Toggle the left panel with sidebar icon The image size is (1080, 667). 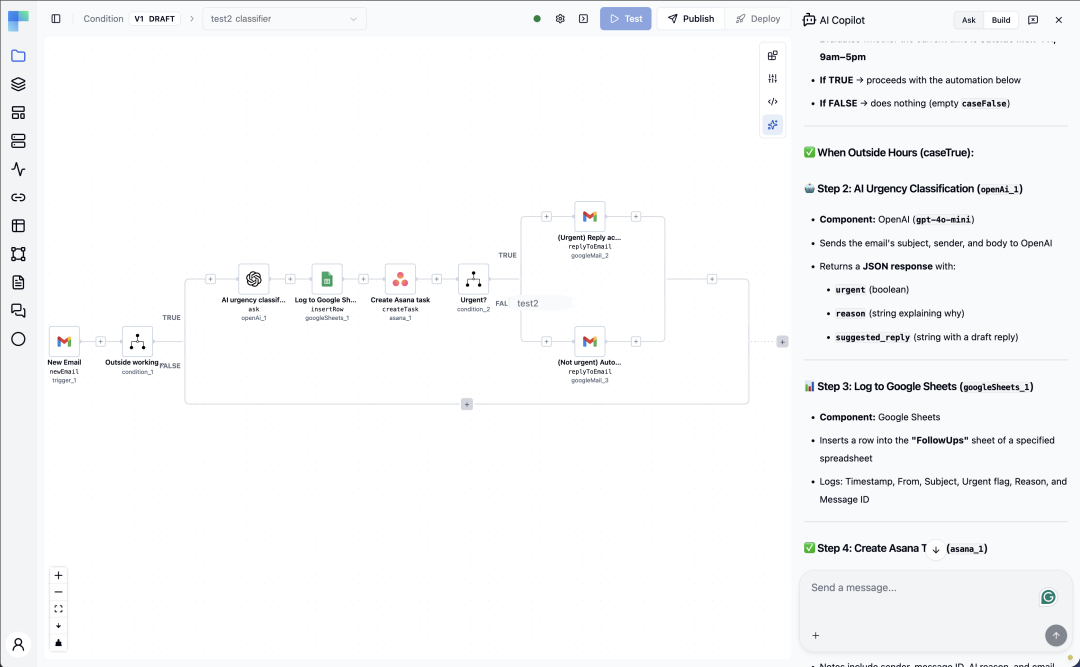pos(56,19)
